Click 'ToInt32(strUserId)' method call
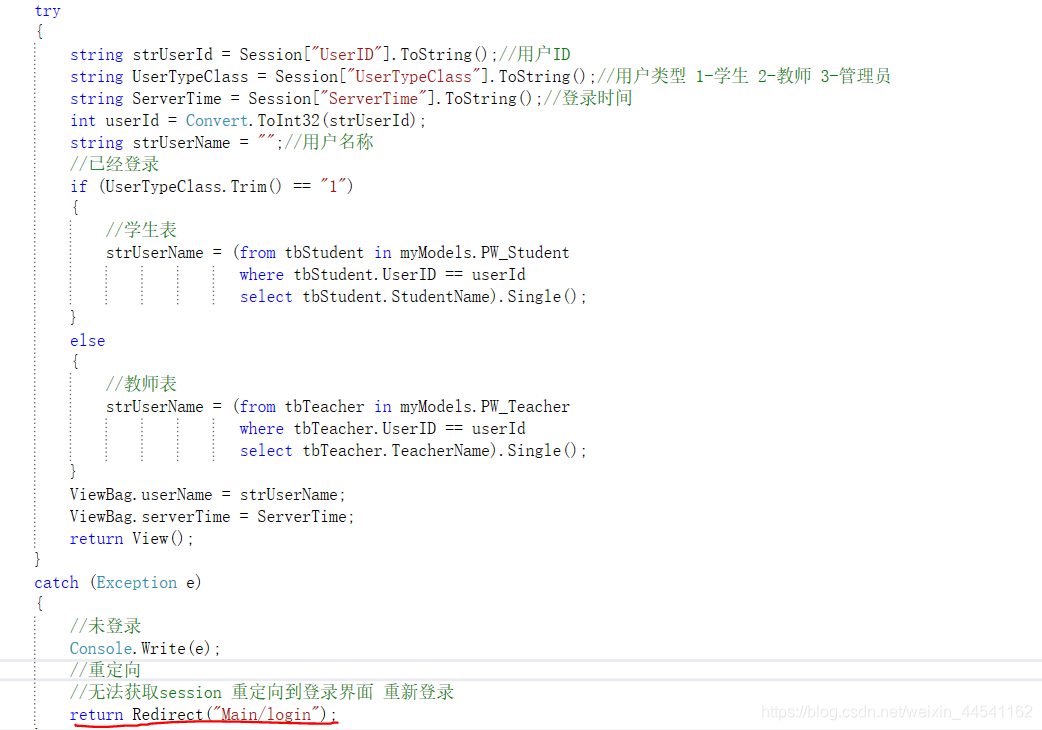 (337, 120)
